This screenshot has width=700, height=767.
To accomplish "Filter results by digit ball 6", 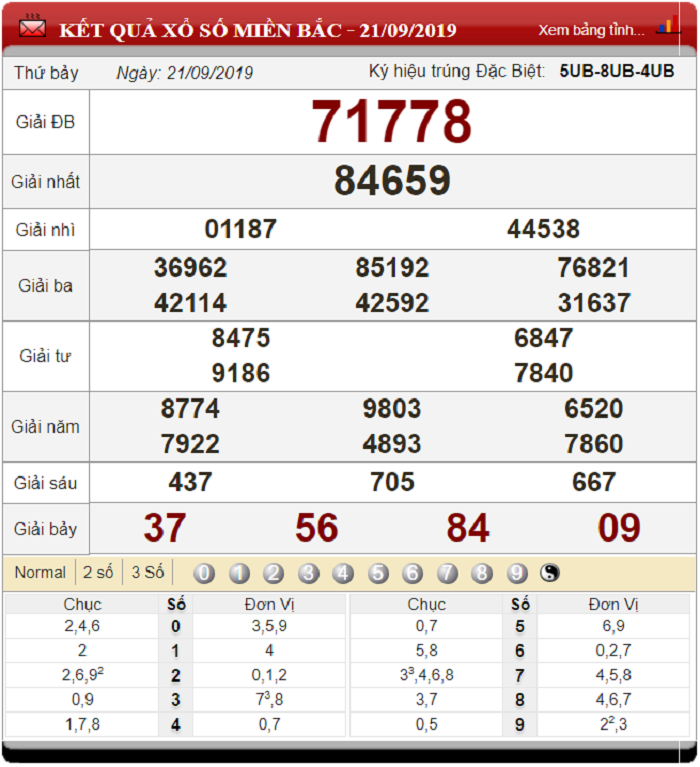I will tap(413, 573).
